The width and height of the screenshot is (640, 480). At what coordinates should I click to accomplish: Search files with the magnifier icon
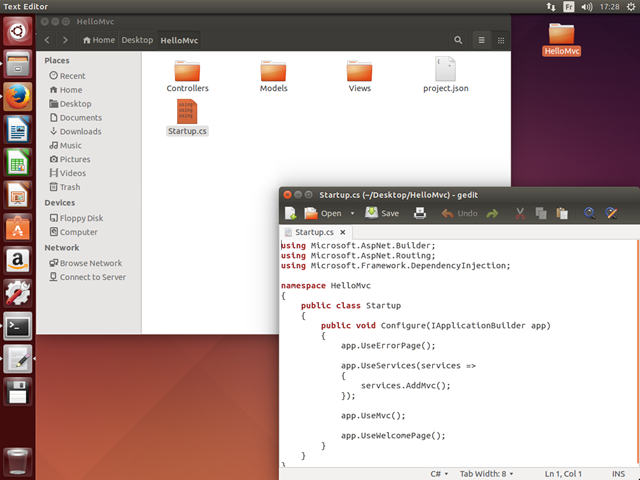[x=458, y=40]
